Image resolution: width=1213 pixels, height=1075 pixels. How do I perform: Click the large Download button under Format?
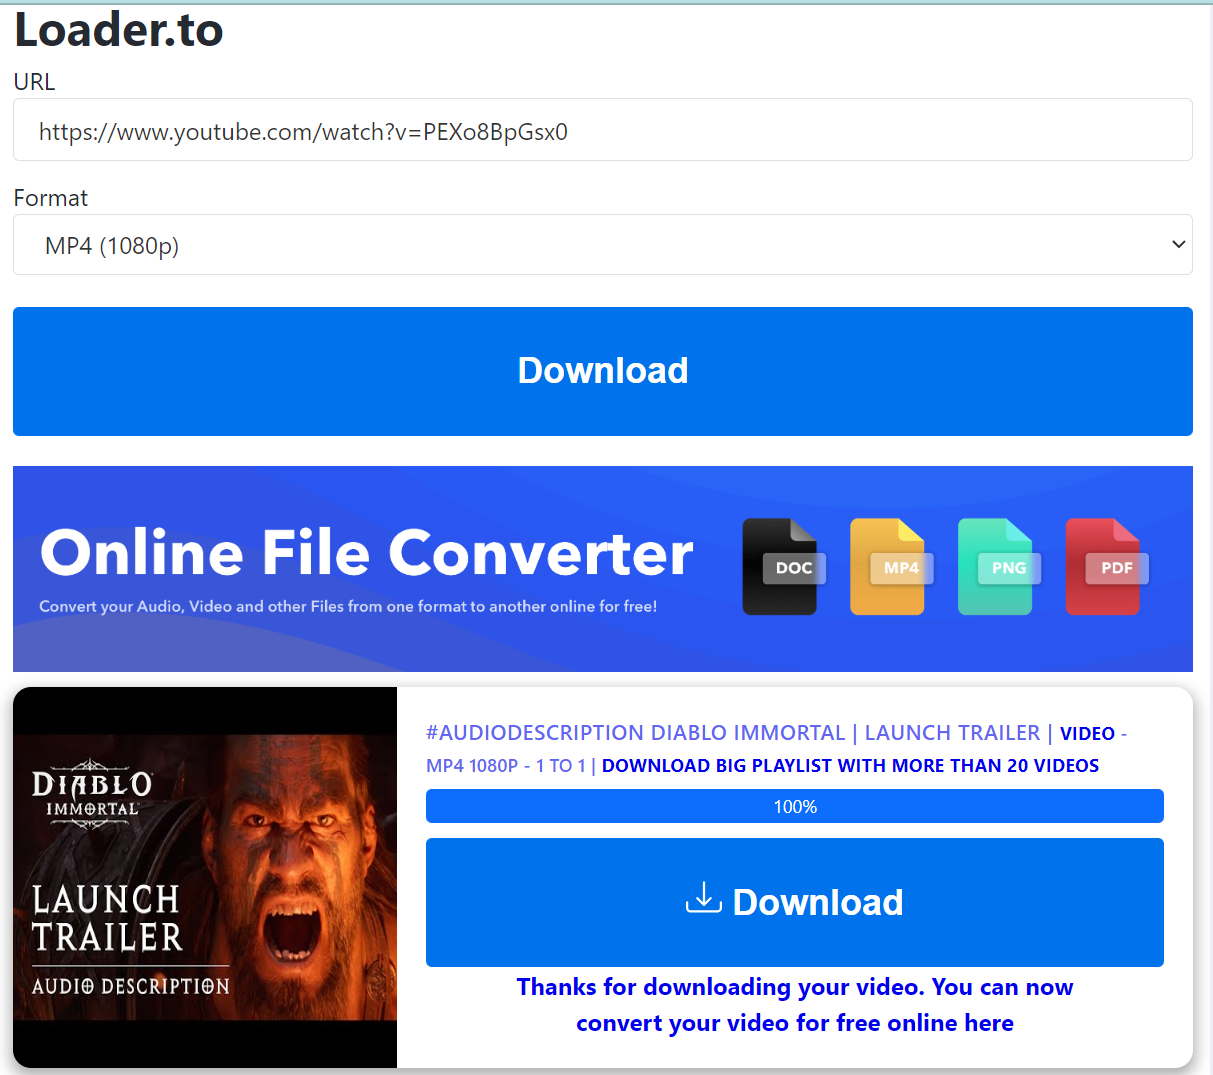tap(603, 371)
